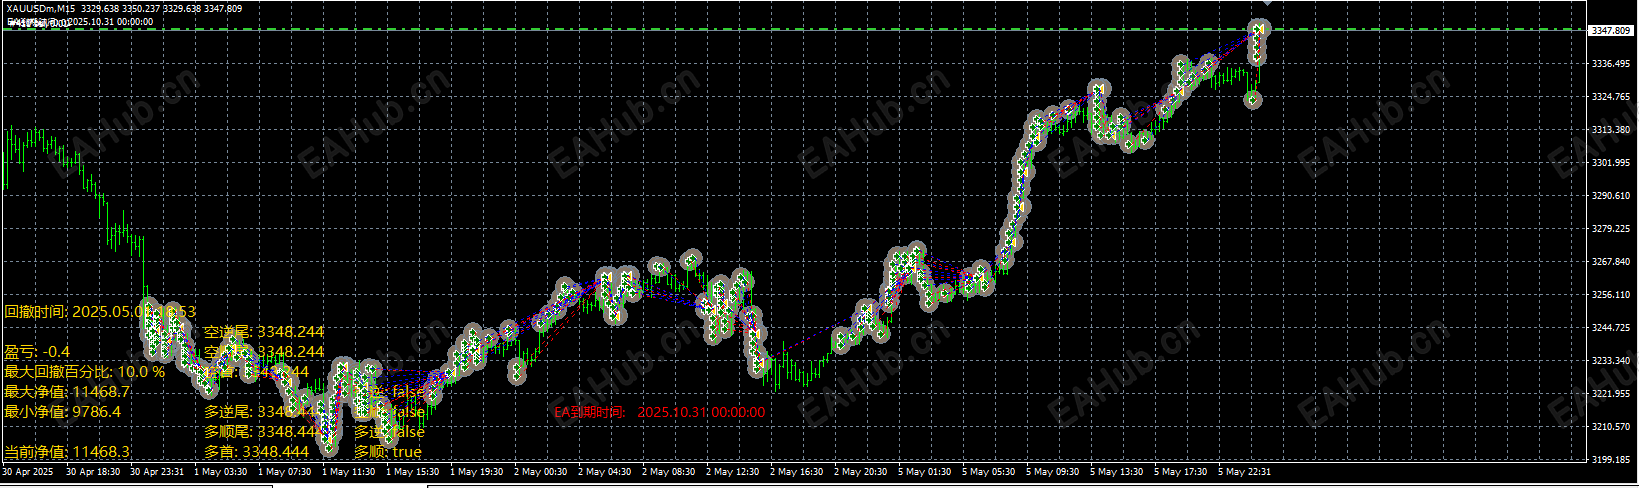Select the 5 May 13:30 time label
Screen dimensions: 1639x488
pos(1117,472)
